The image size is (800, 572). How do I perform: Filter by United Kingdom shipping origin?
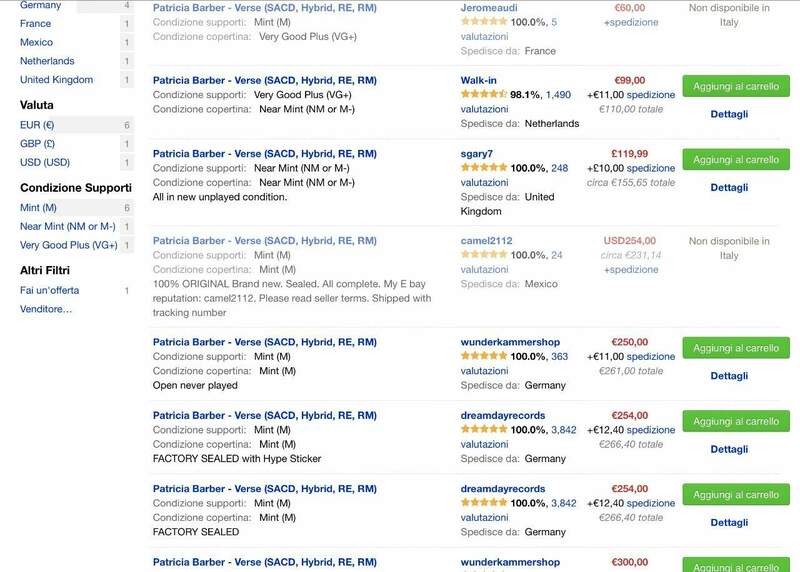click(x=56, y=80)
